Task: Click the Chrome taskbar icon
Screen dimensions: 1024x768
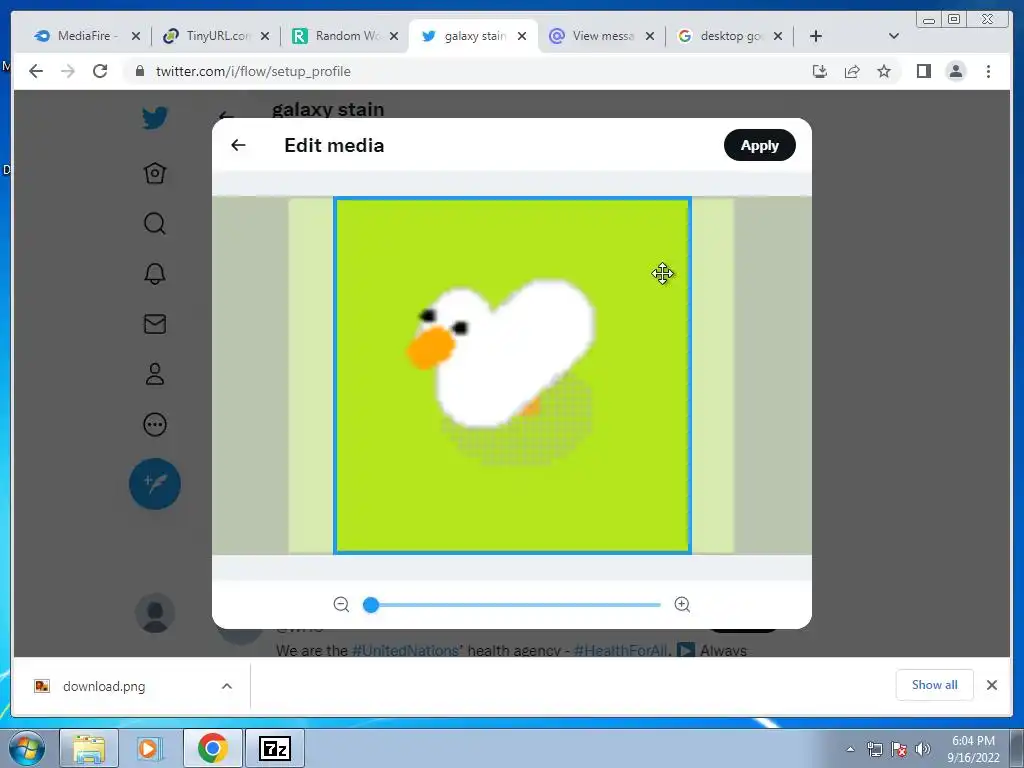Action: tap(213, 748)
